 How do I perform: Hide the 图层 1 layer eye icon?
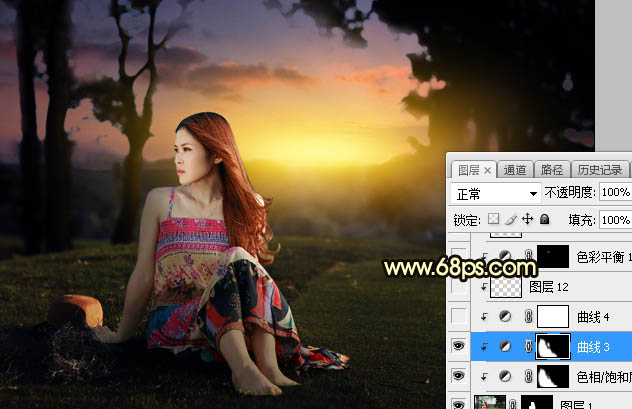[x=458, y=404]
